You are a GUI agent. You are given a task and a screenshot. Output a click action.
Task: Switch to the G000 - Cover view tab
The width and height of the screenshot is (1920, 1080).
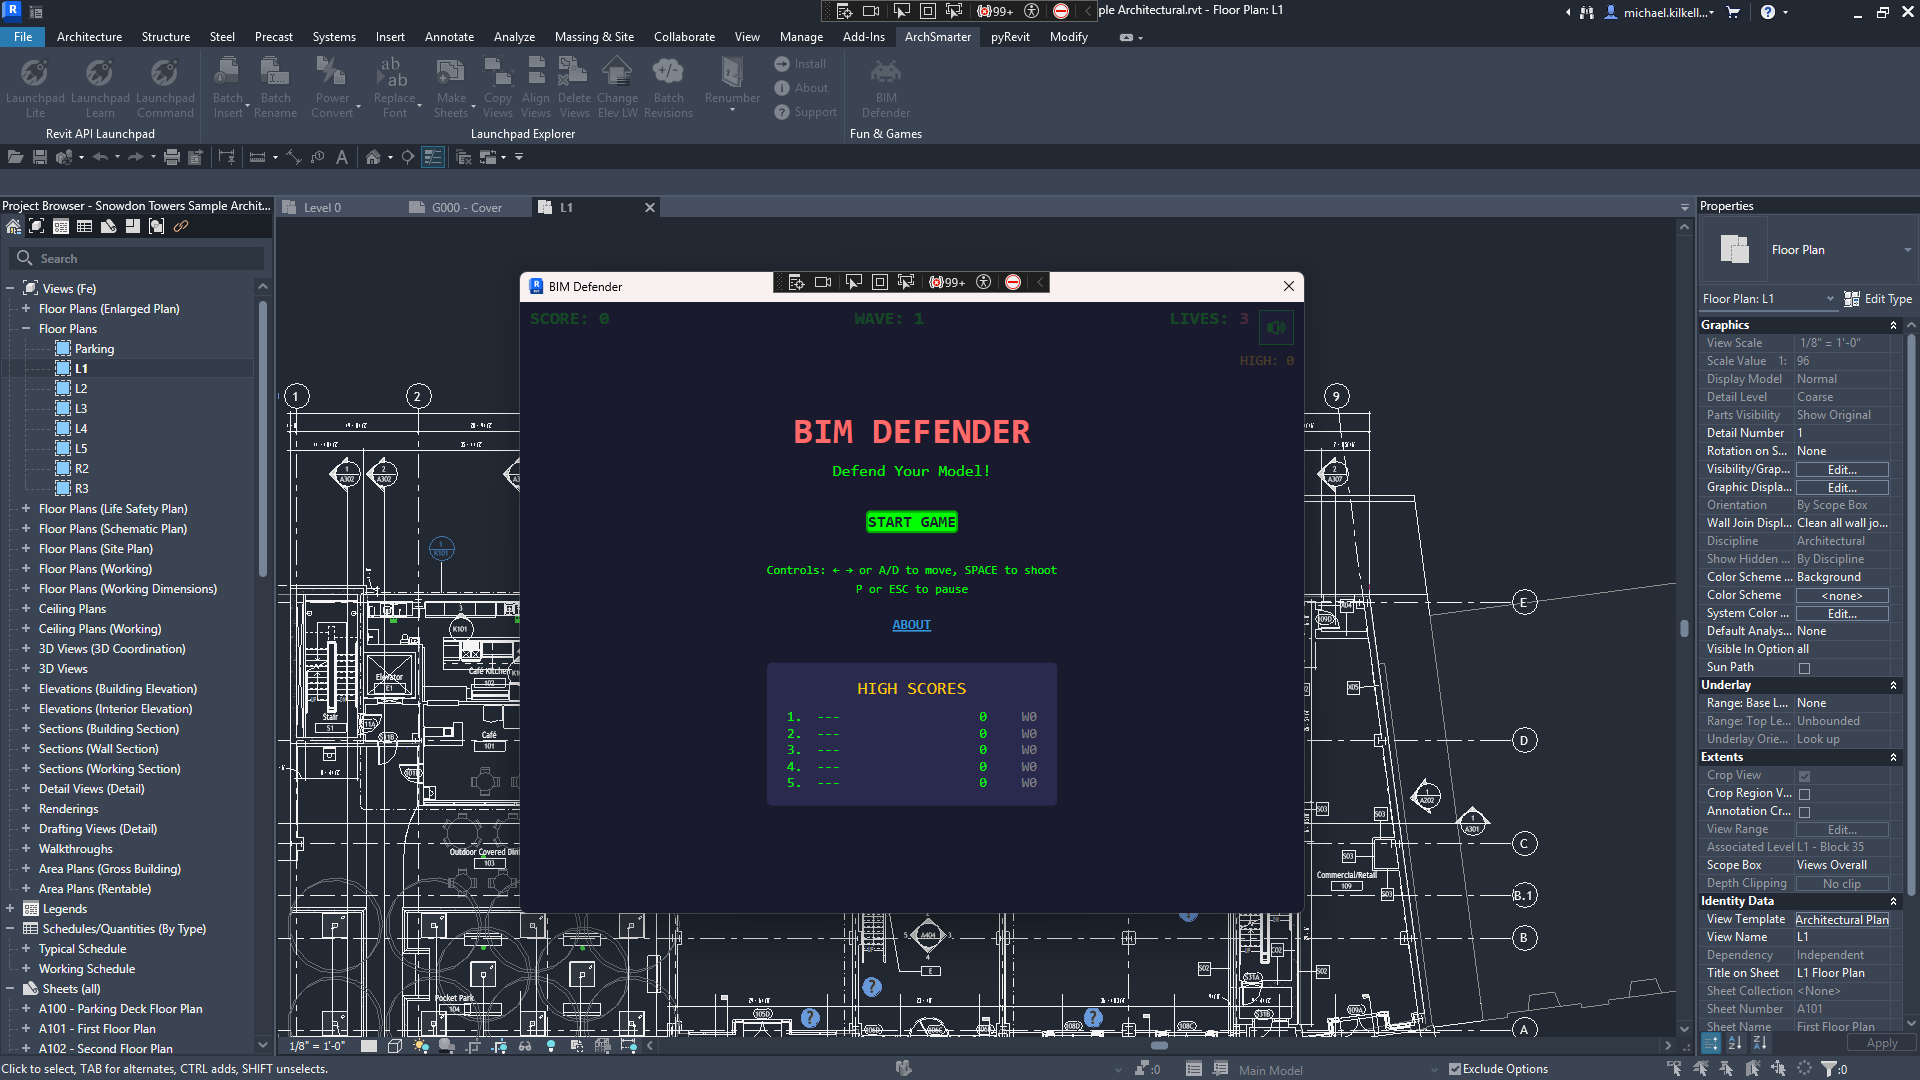pyautogui.click(x=467, y=208)
